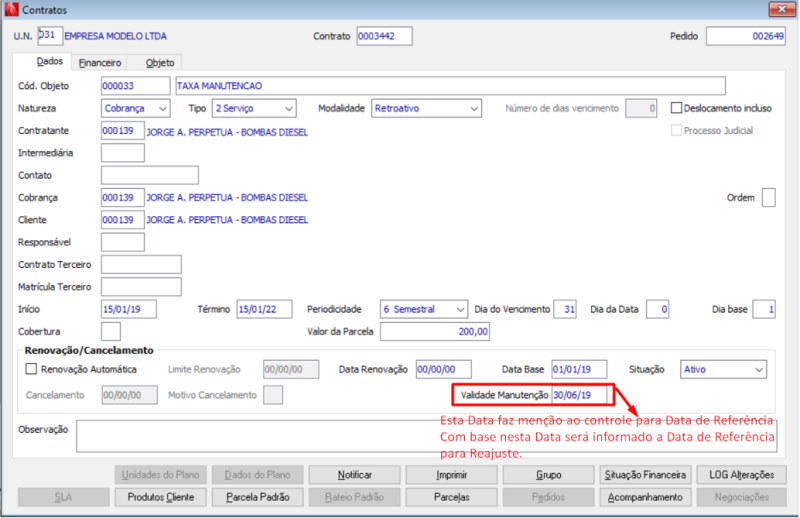The image size is (800, 518).
Task: Open the Tipo dropdown showing 2 Serviço
Action: pyautogui.click(x=254, y=108)
